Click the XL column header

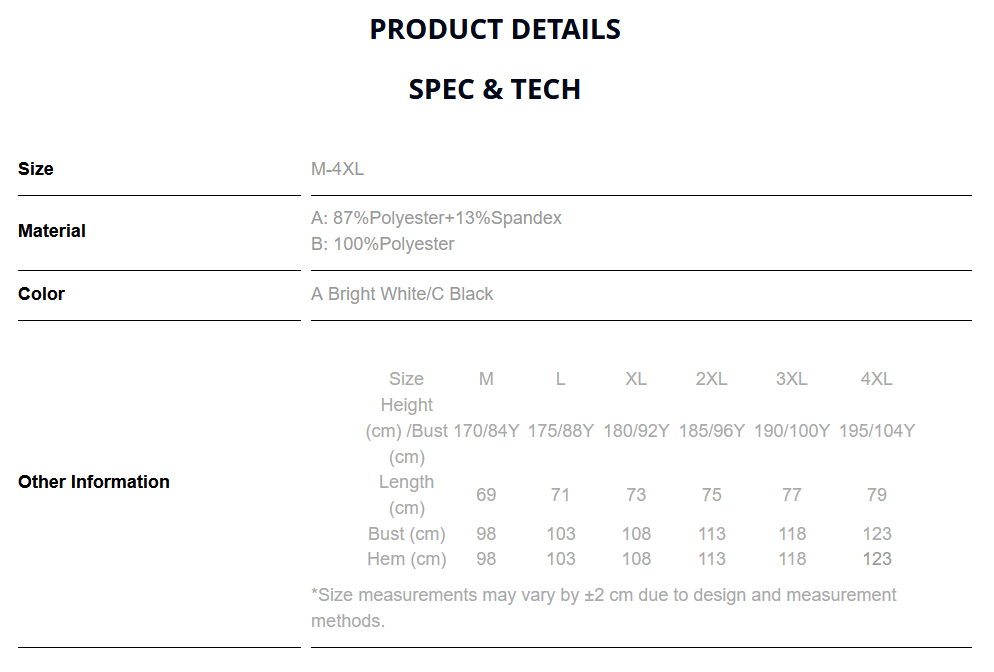pyautogui.click(x=636, y=379)
